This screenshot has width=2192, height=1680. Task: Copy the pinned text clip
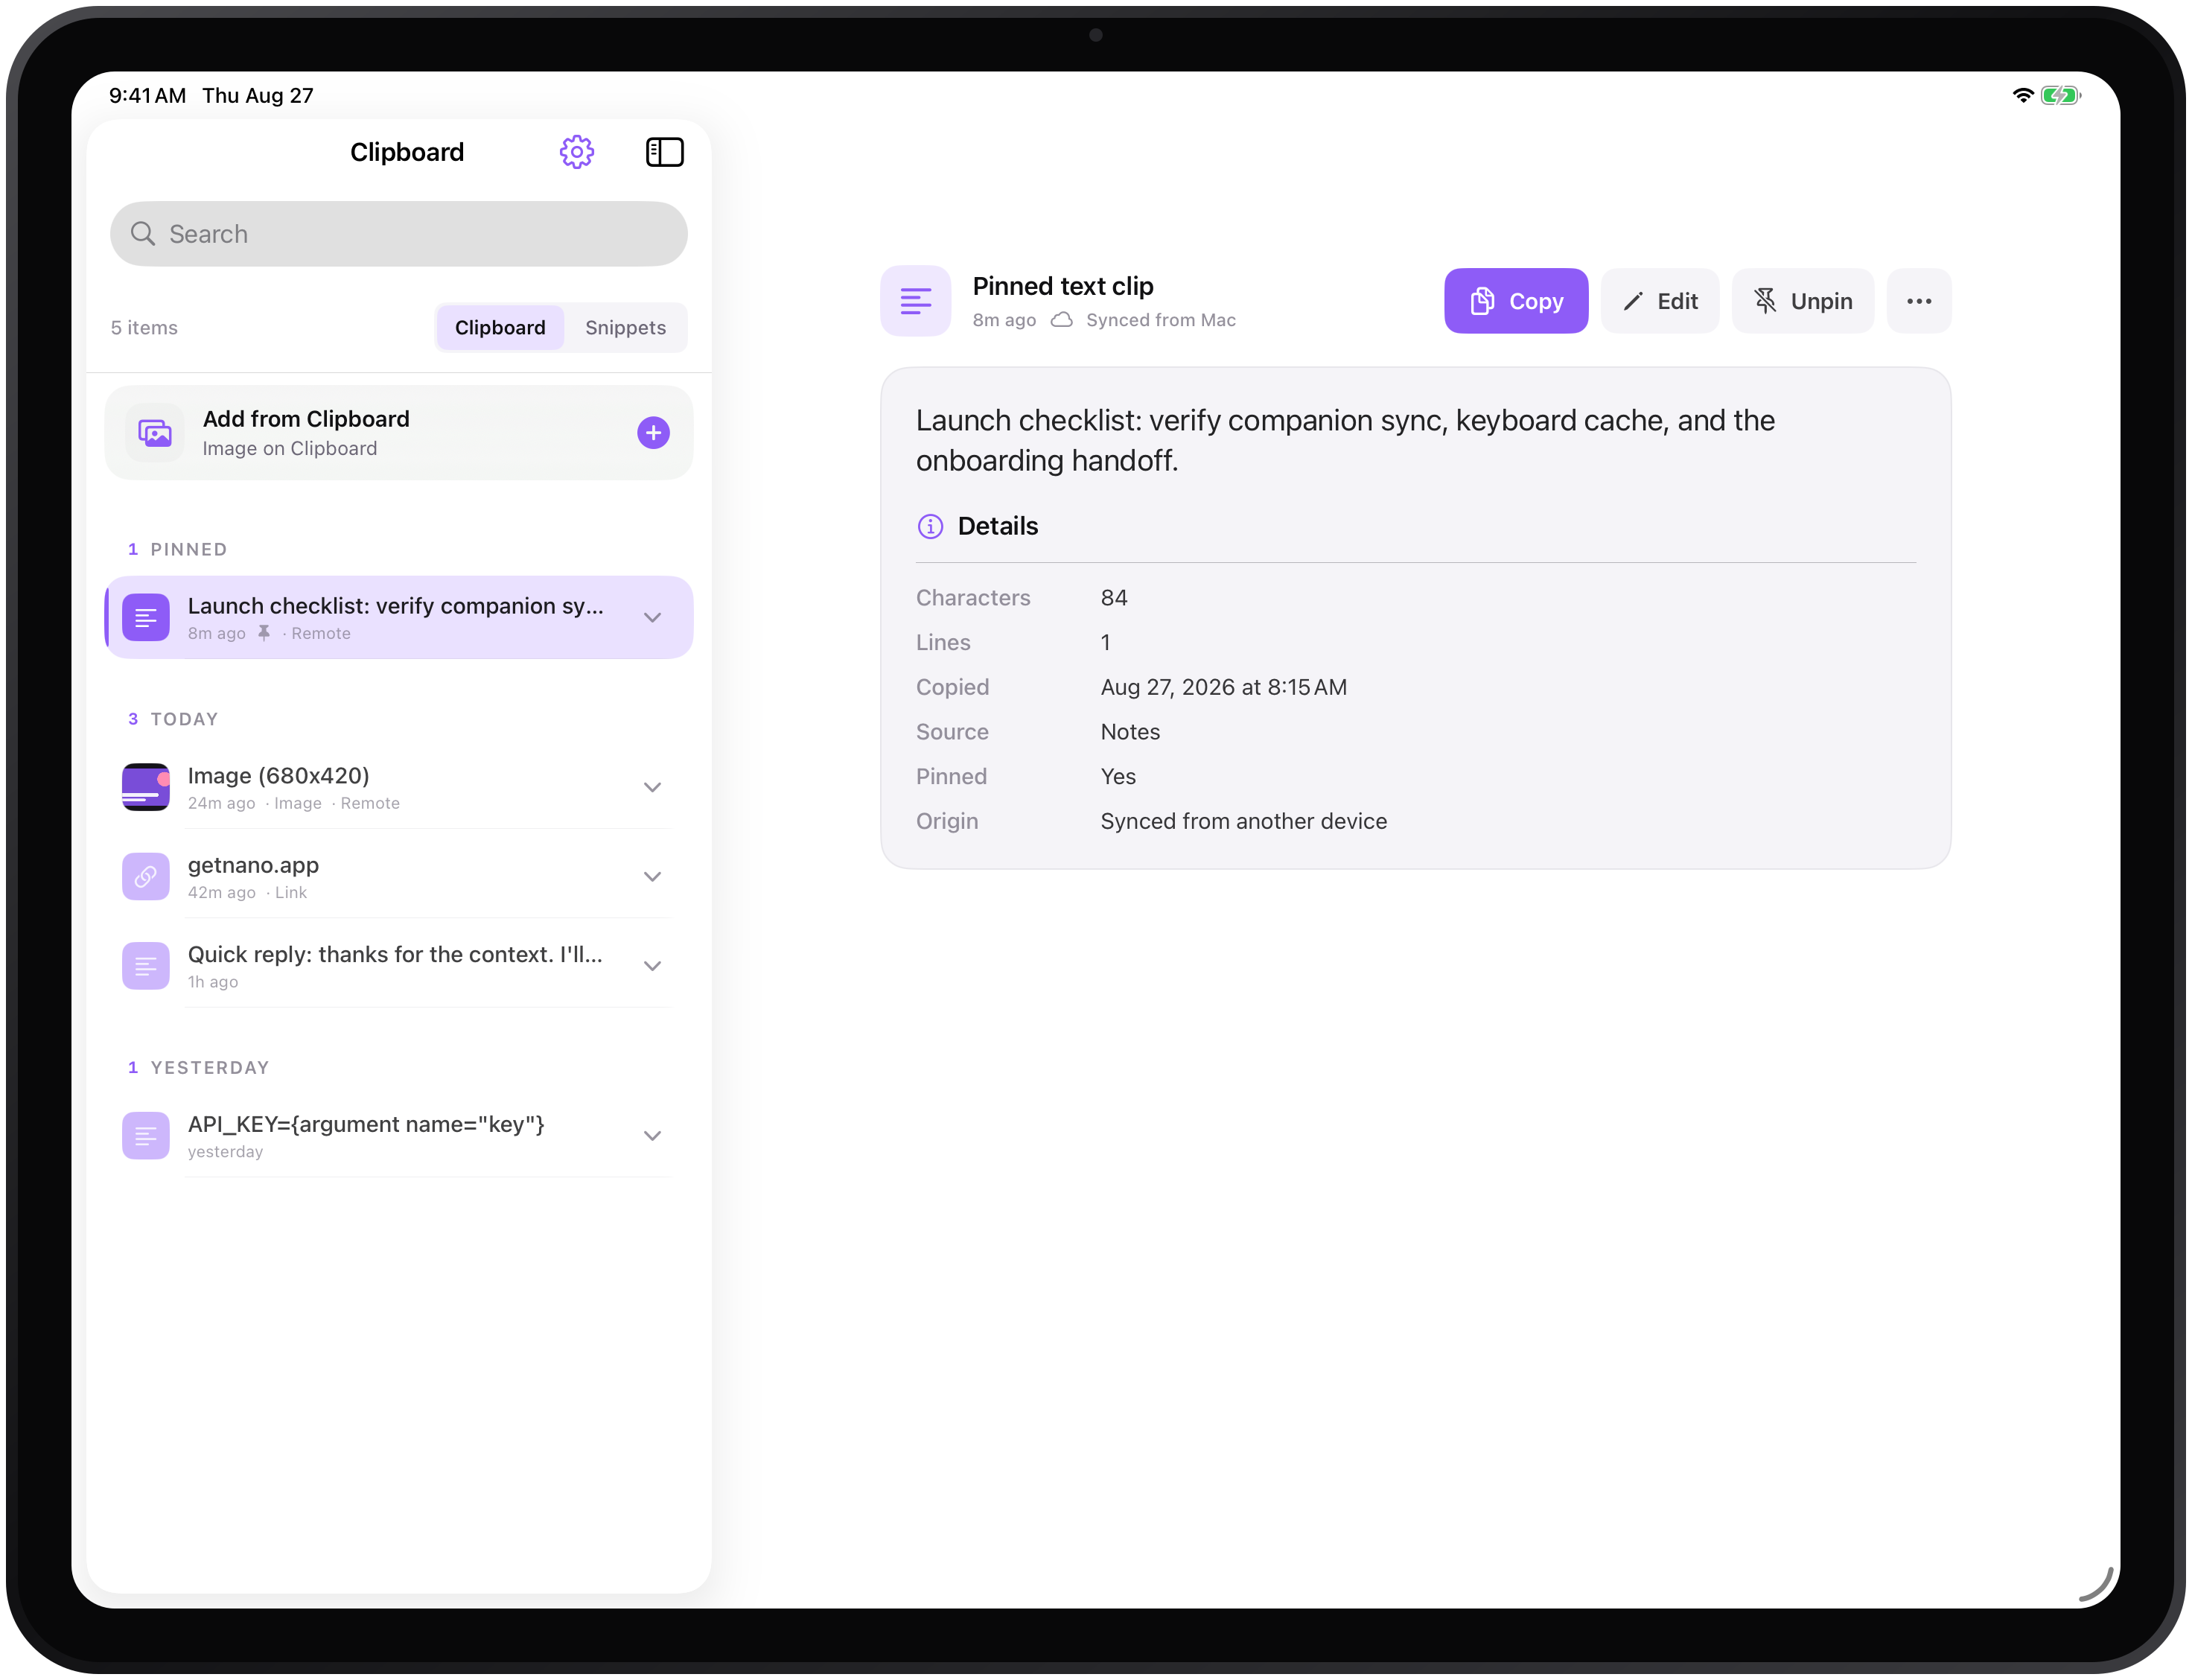point(1515,301)
